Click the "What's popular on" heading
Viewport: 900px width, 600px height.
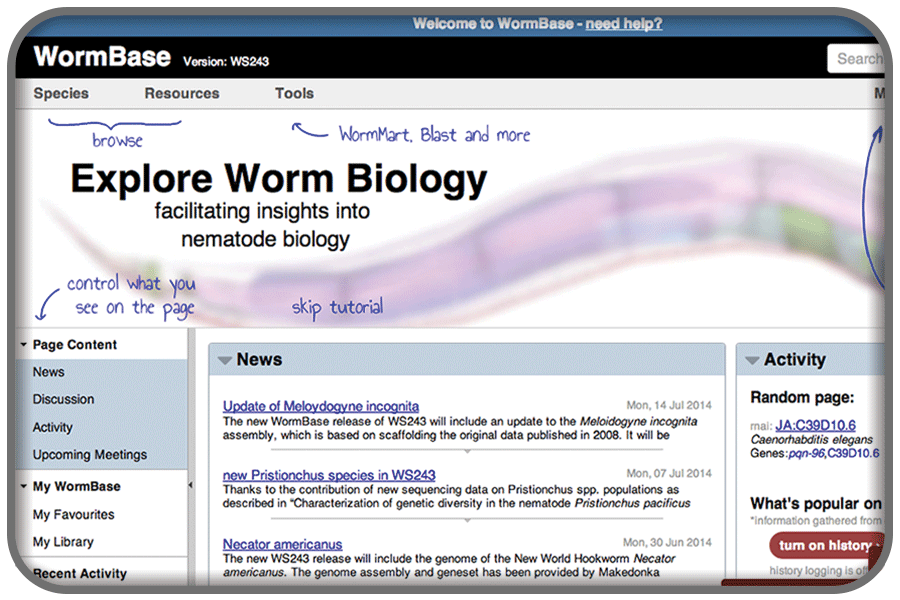(816, 504)
